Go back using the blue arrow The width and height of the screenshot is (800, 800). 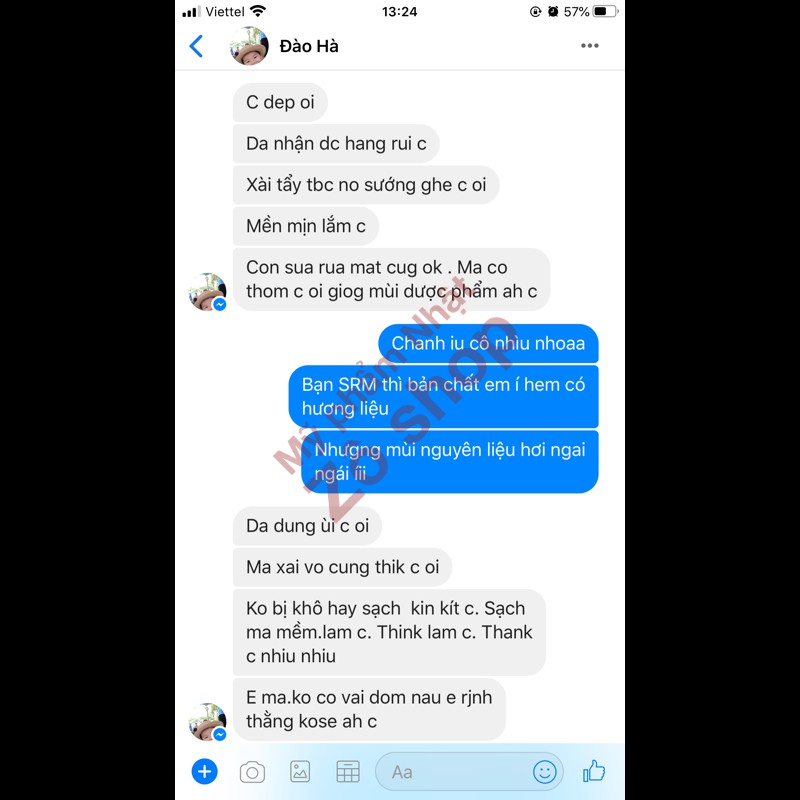pyautogui.click(x=196, y=46)
